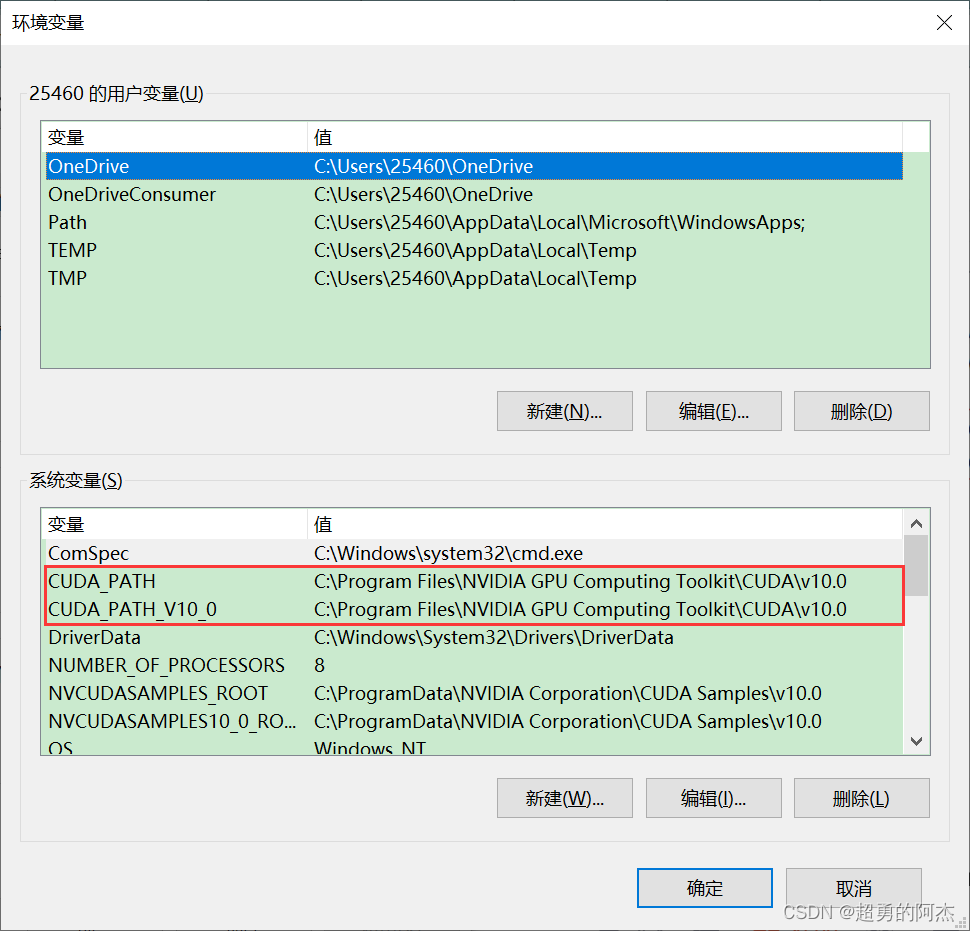This screenshot has height=931, width=970.
Task: Click value C:\Windows\system32\cmd.exe
Action: [448, 553]
